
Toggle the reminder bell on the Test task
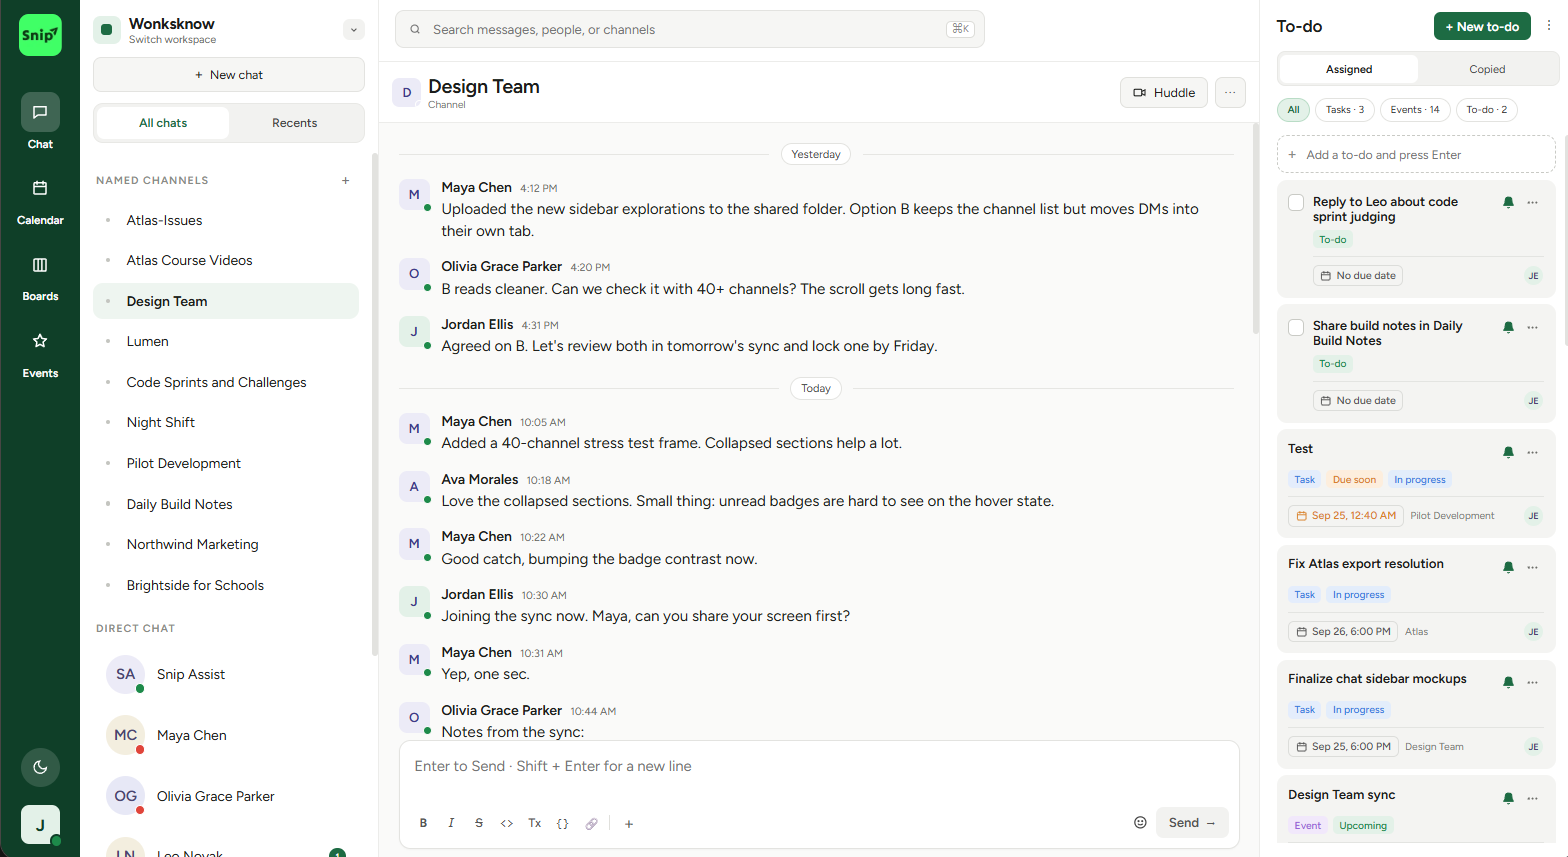point(1508,453)
